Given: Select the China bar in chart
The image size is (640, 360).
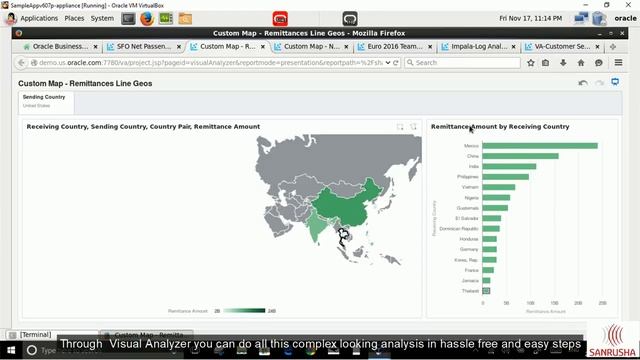Looking at the screenshot, I should coord(520,156).
